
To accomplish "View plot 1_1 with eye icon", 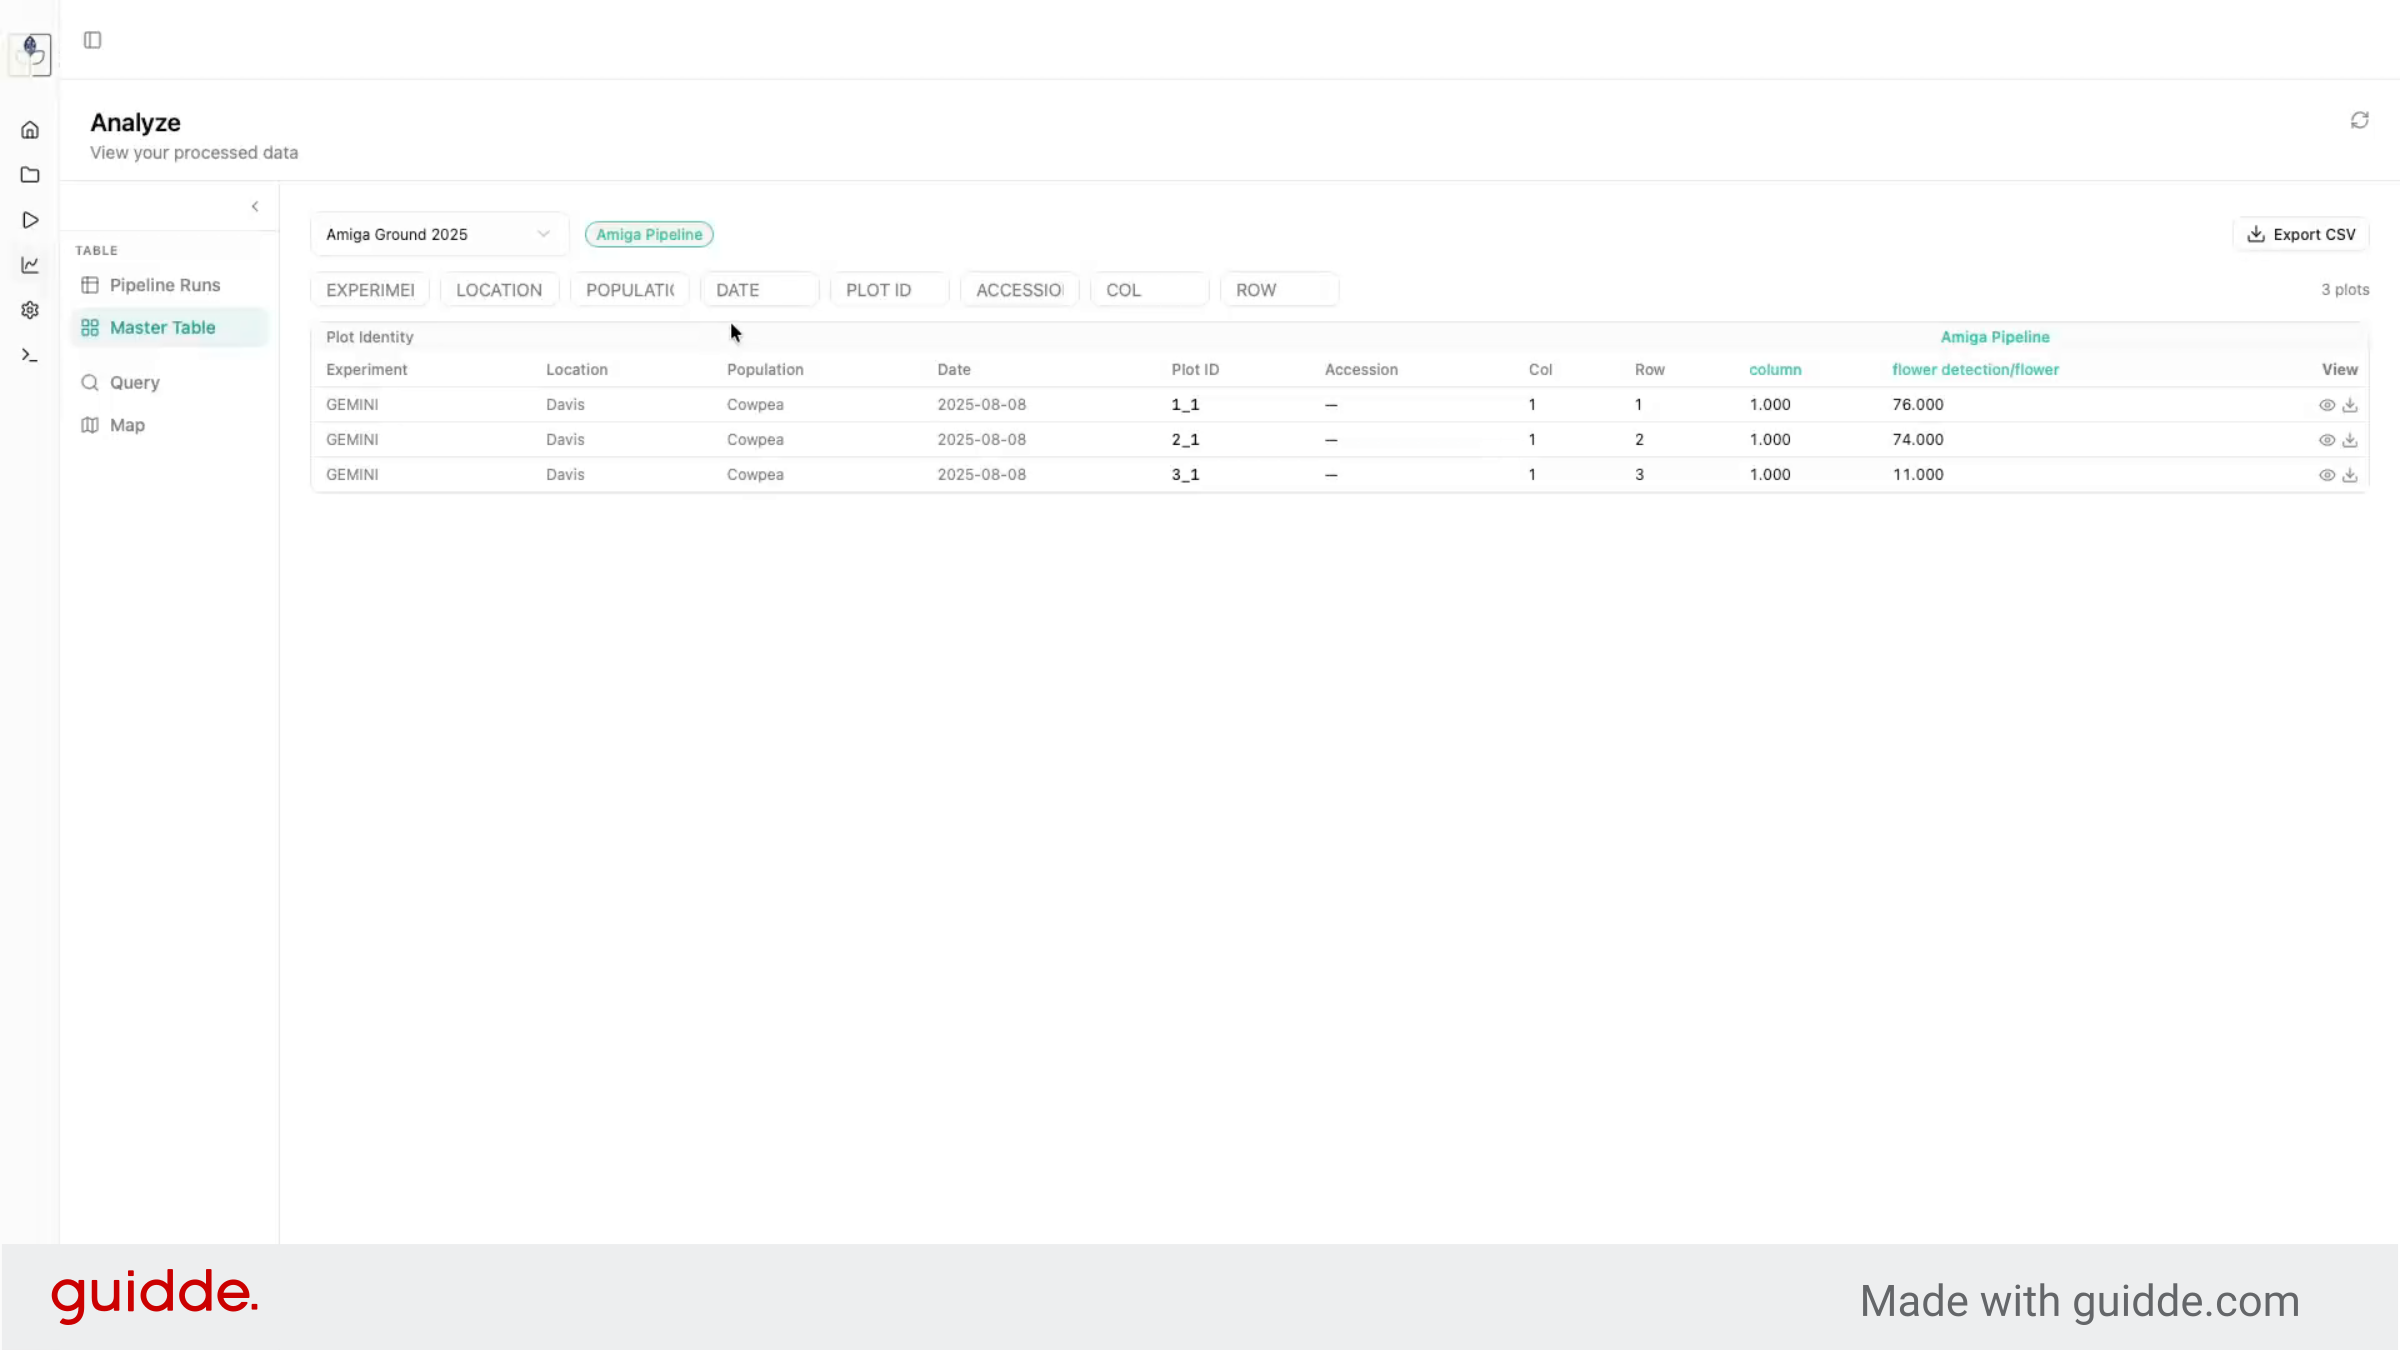I will click(x=2327, y=405).
